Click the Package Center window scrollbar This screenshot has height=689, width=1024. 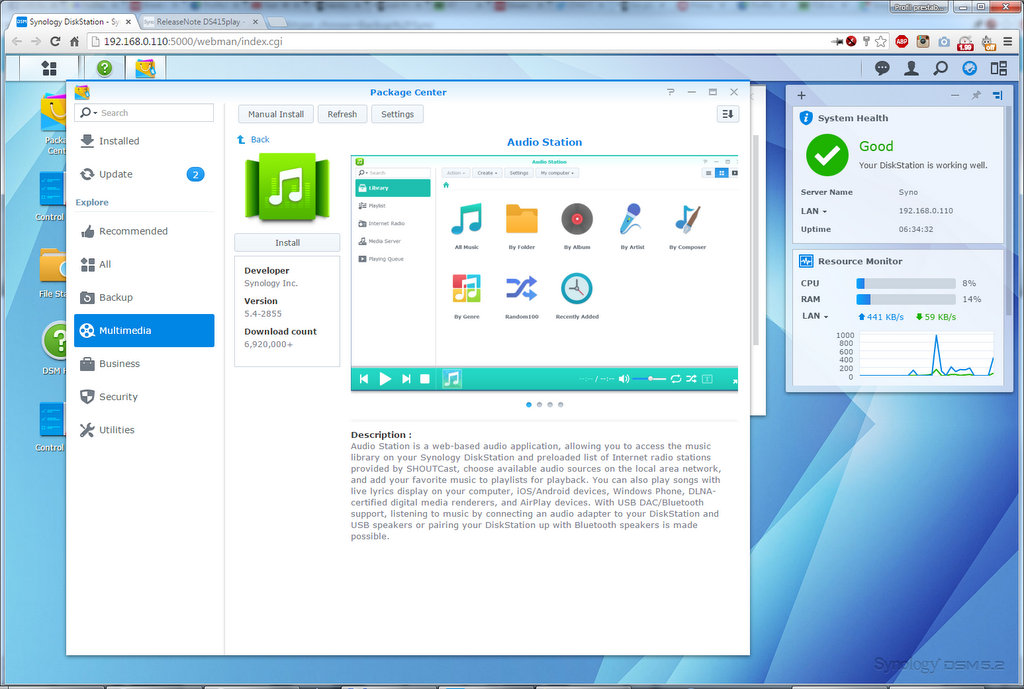tap(756, 240)
